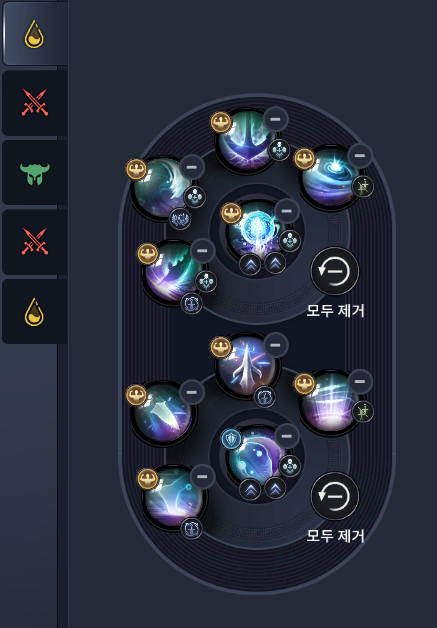Click gold flexed-arm badge on light beam orb

[x=304, y=384]
